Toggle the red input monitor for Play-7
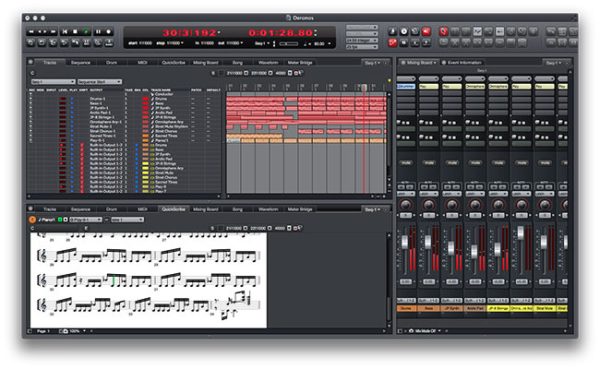 [82, 191]
